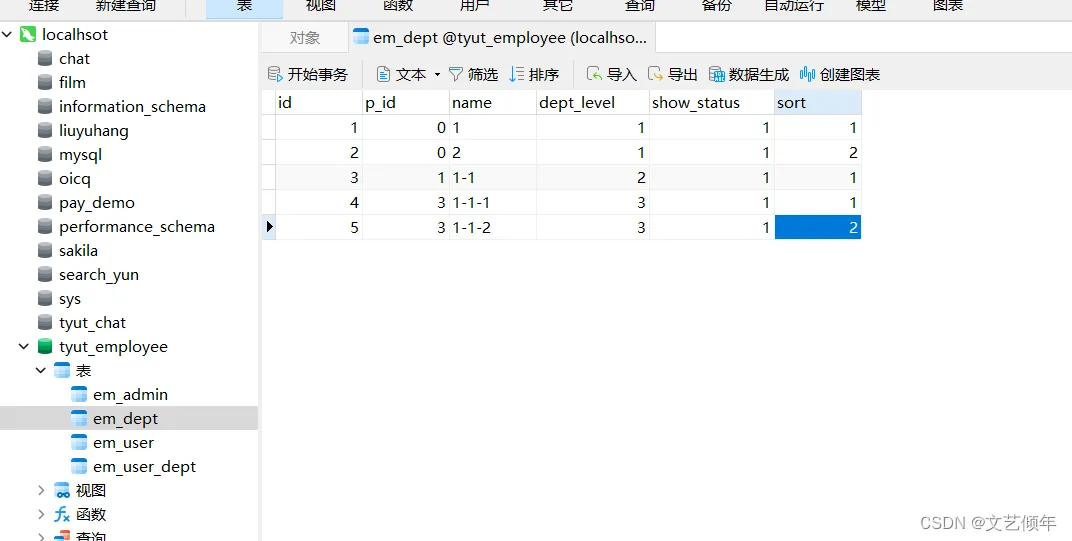Click the p_id column header

[x=406, y=103]
